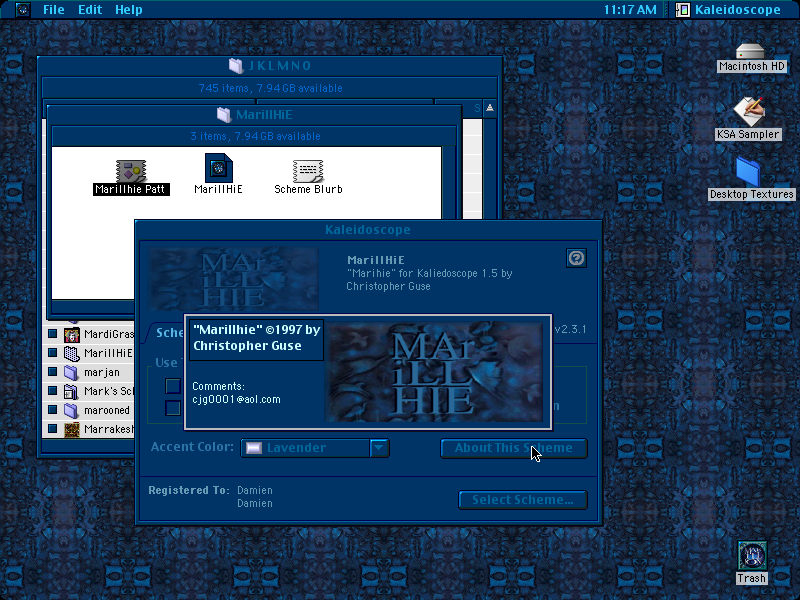Select the marooned folder icon in list
Screen dimensions: 800x600
click(x=71, y=410)
